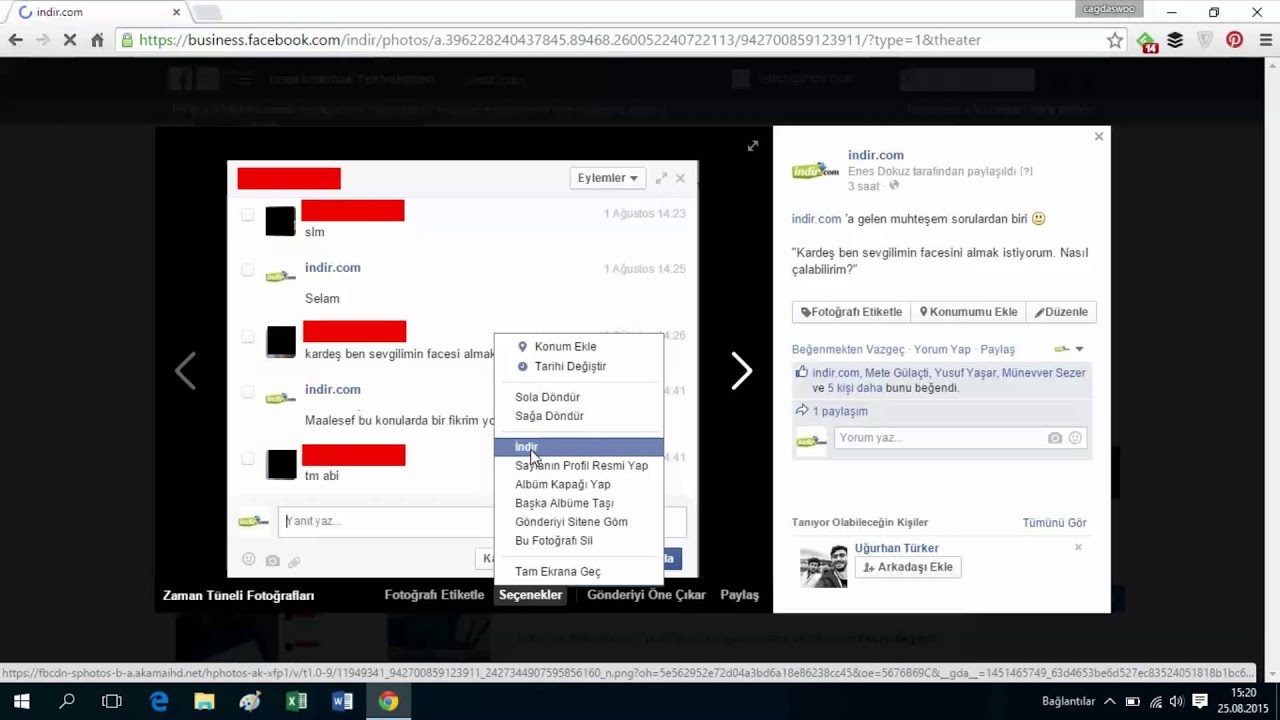Click camera icon in comment box
Viewport: 1280px width, 720px height.
click(1054, 438)
